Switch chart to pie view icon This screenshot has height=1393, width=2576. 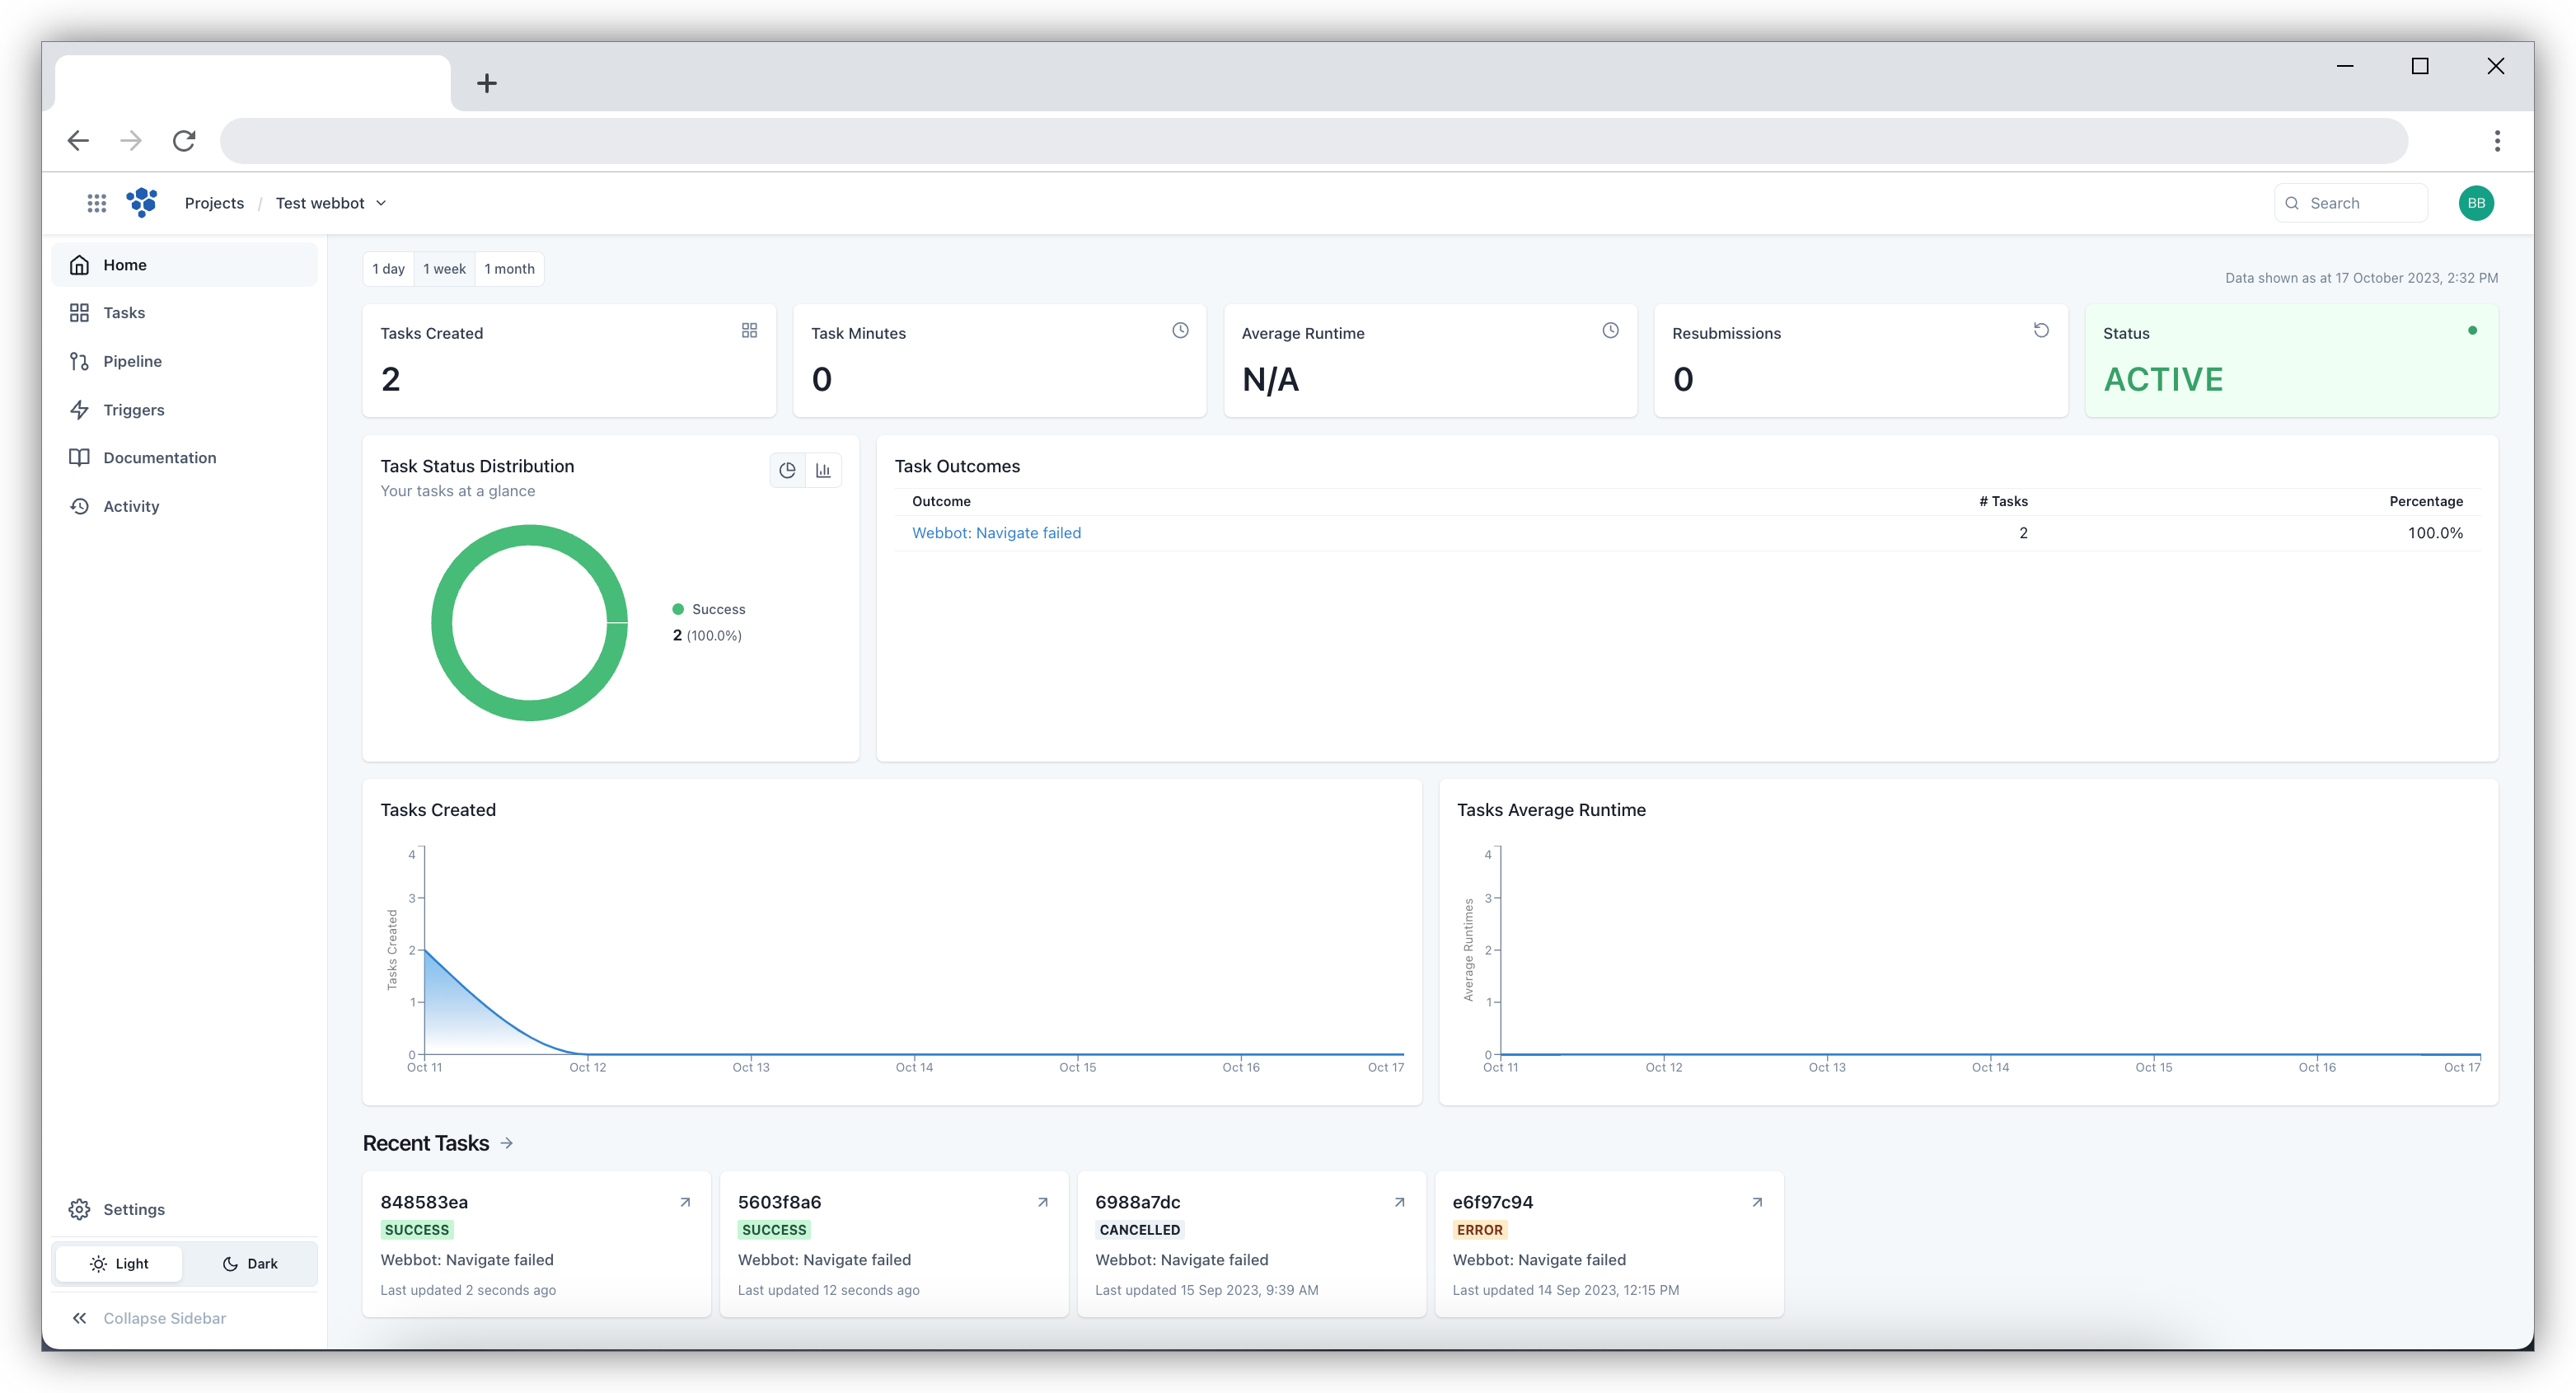[x=788, y=470]
